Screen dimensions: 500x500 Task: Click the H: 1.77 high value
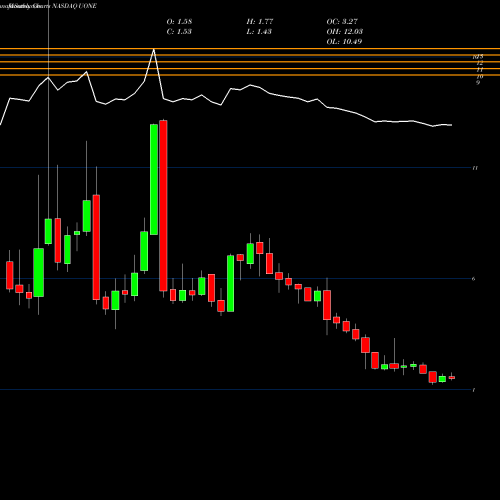tap(260, 22)
